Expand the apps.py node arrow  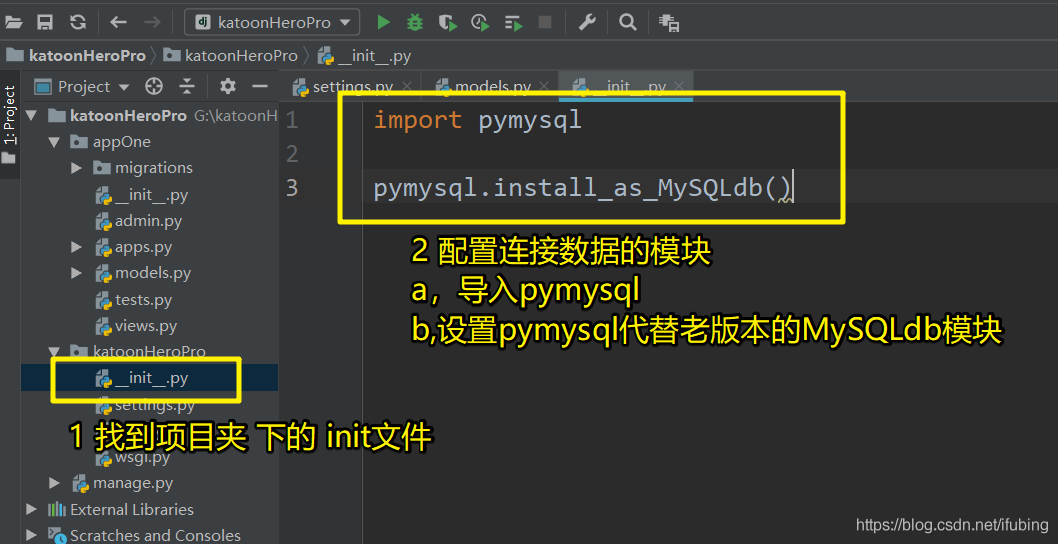pos(76,247)
